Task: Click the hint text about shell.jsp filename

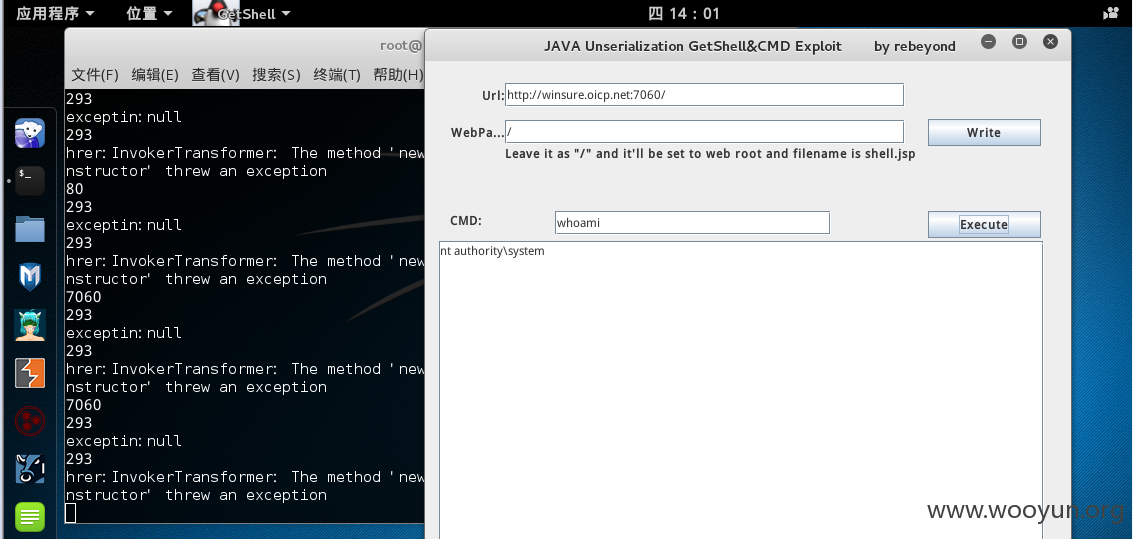Action: pos(710,154)
